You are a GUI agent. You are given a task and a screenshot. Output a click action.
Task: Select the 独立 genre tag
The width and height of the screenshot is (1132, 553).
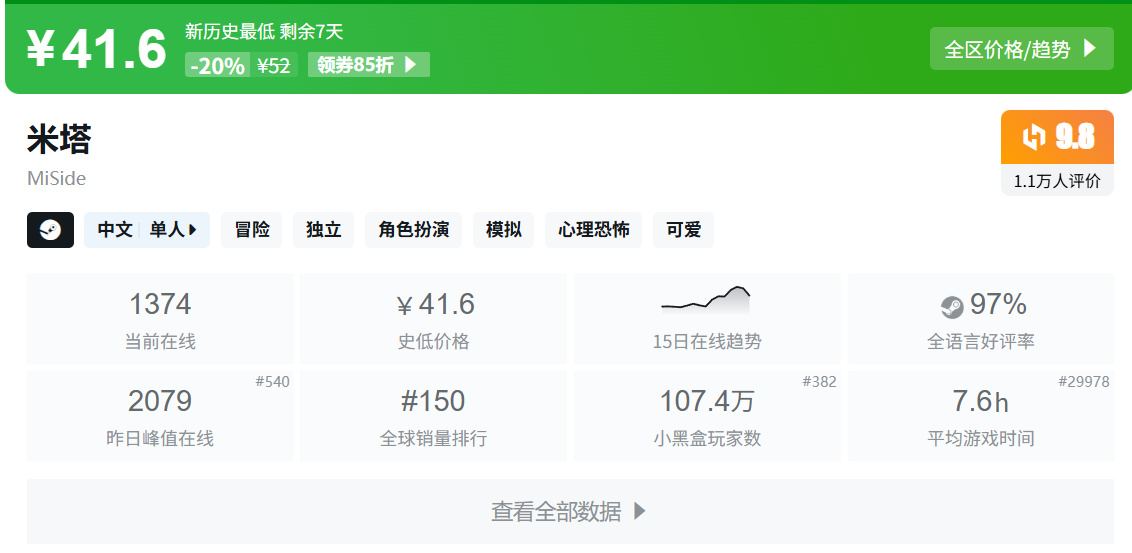click(x=323, y=230)
